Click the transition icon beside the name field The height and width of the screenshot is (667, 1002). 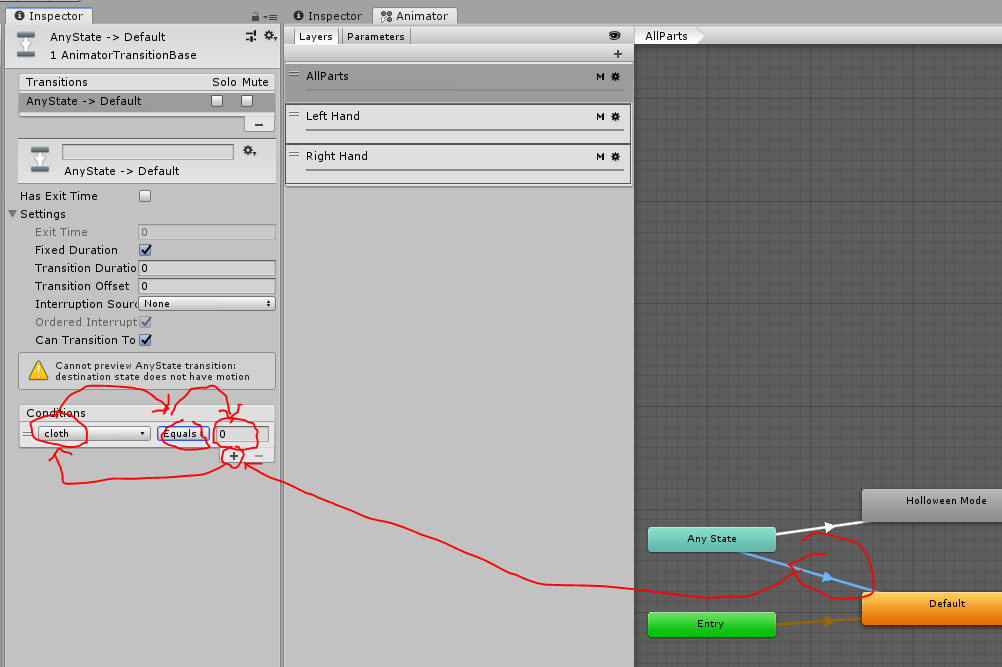pos(40,159)
